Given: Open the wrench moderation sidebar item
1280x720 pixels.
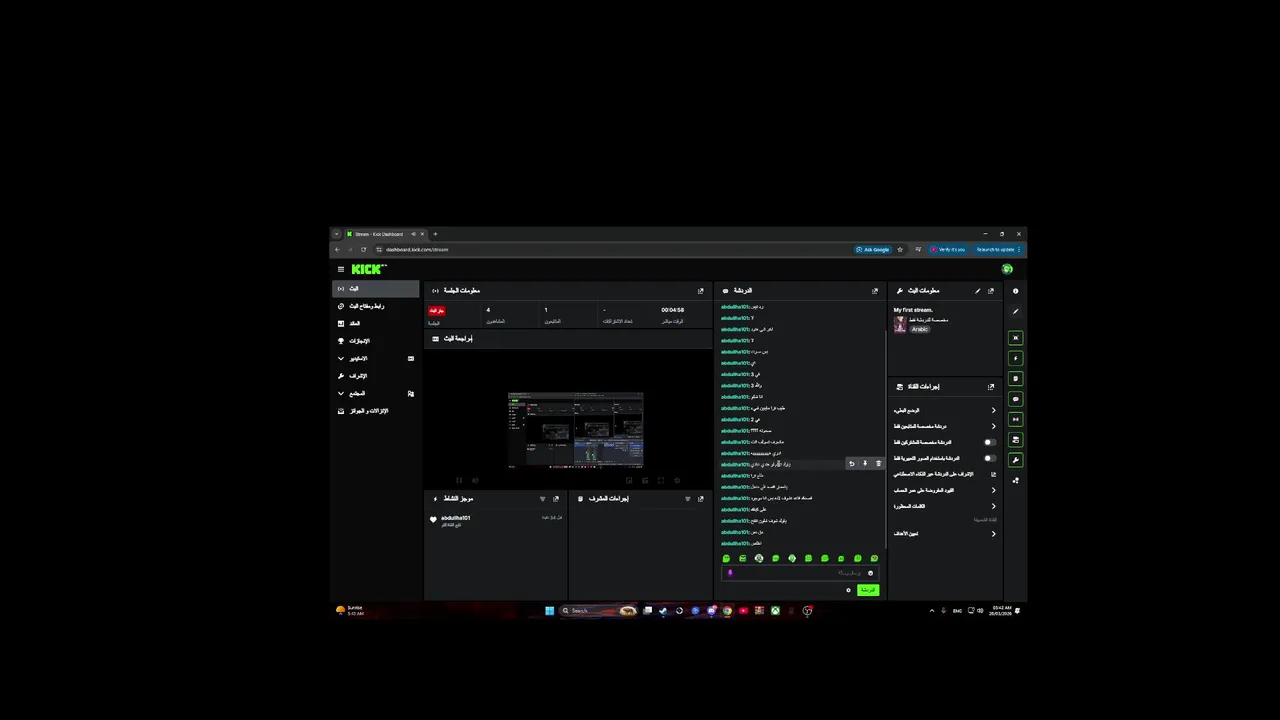Looking at the screenshot, I should [376, 376].
